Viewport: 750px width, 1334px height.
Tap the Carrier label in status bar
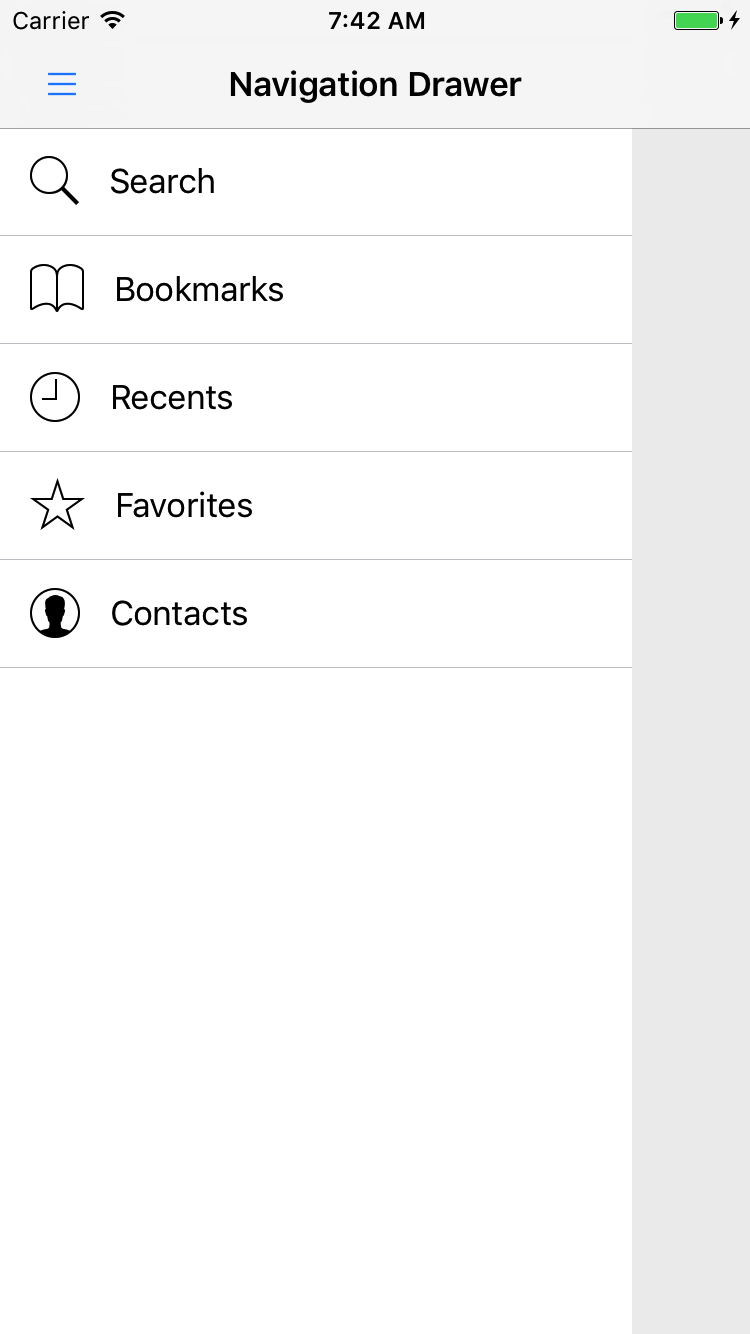click(x=51, y=21)
